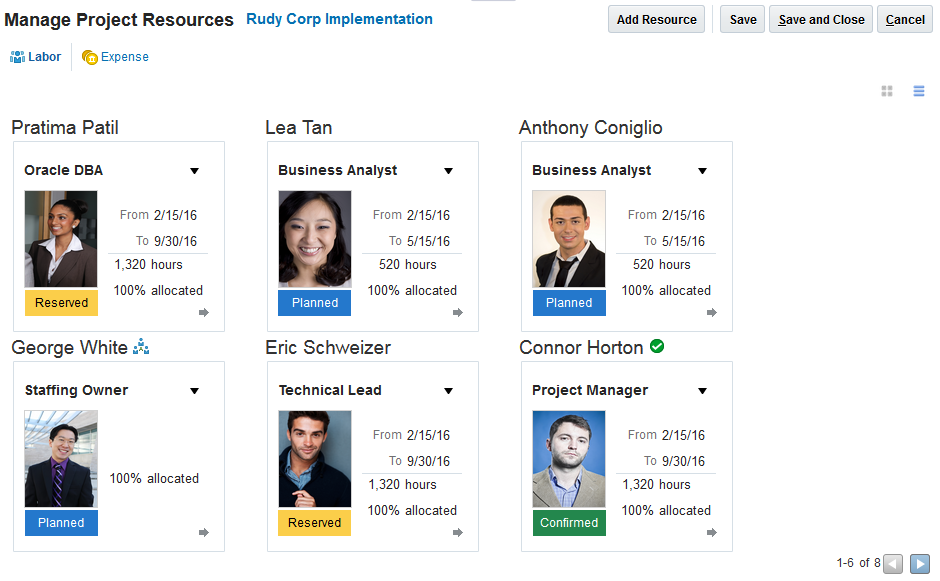Switch to Expense tab
Viewport: 940px width, 581px height.
pyautogui.click(x=115, y=57)
